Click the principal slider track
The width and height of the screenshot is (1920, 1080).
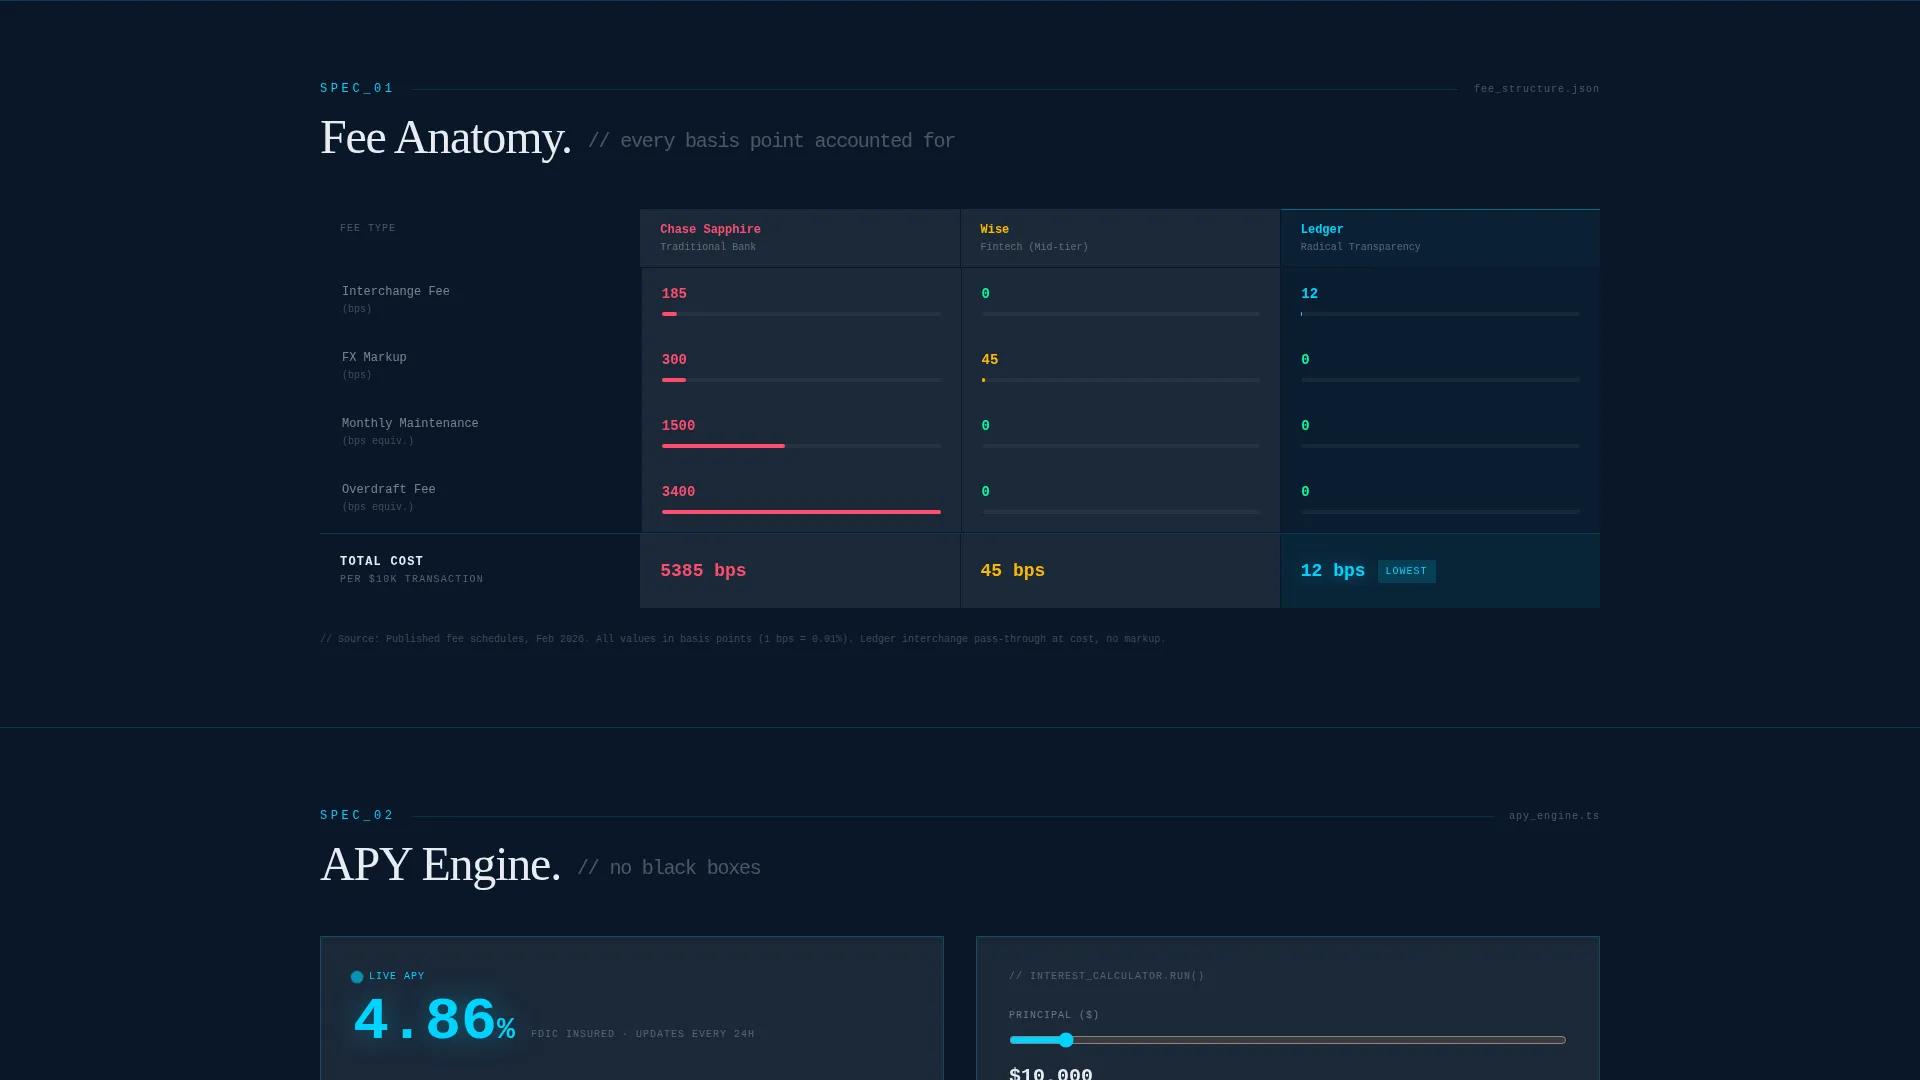point(1288,1040)
